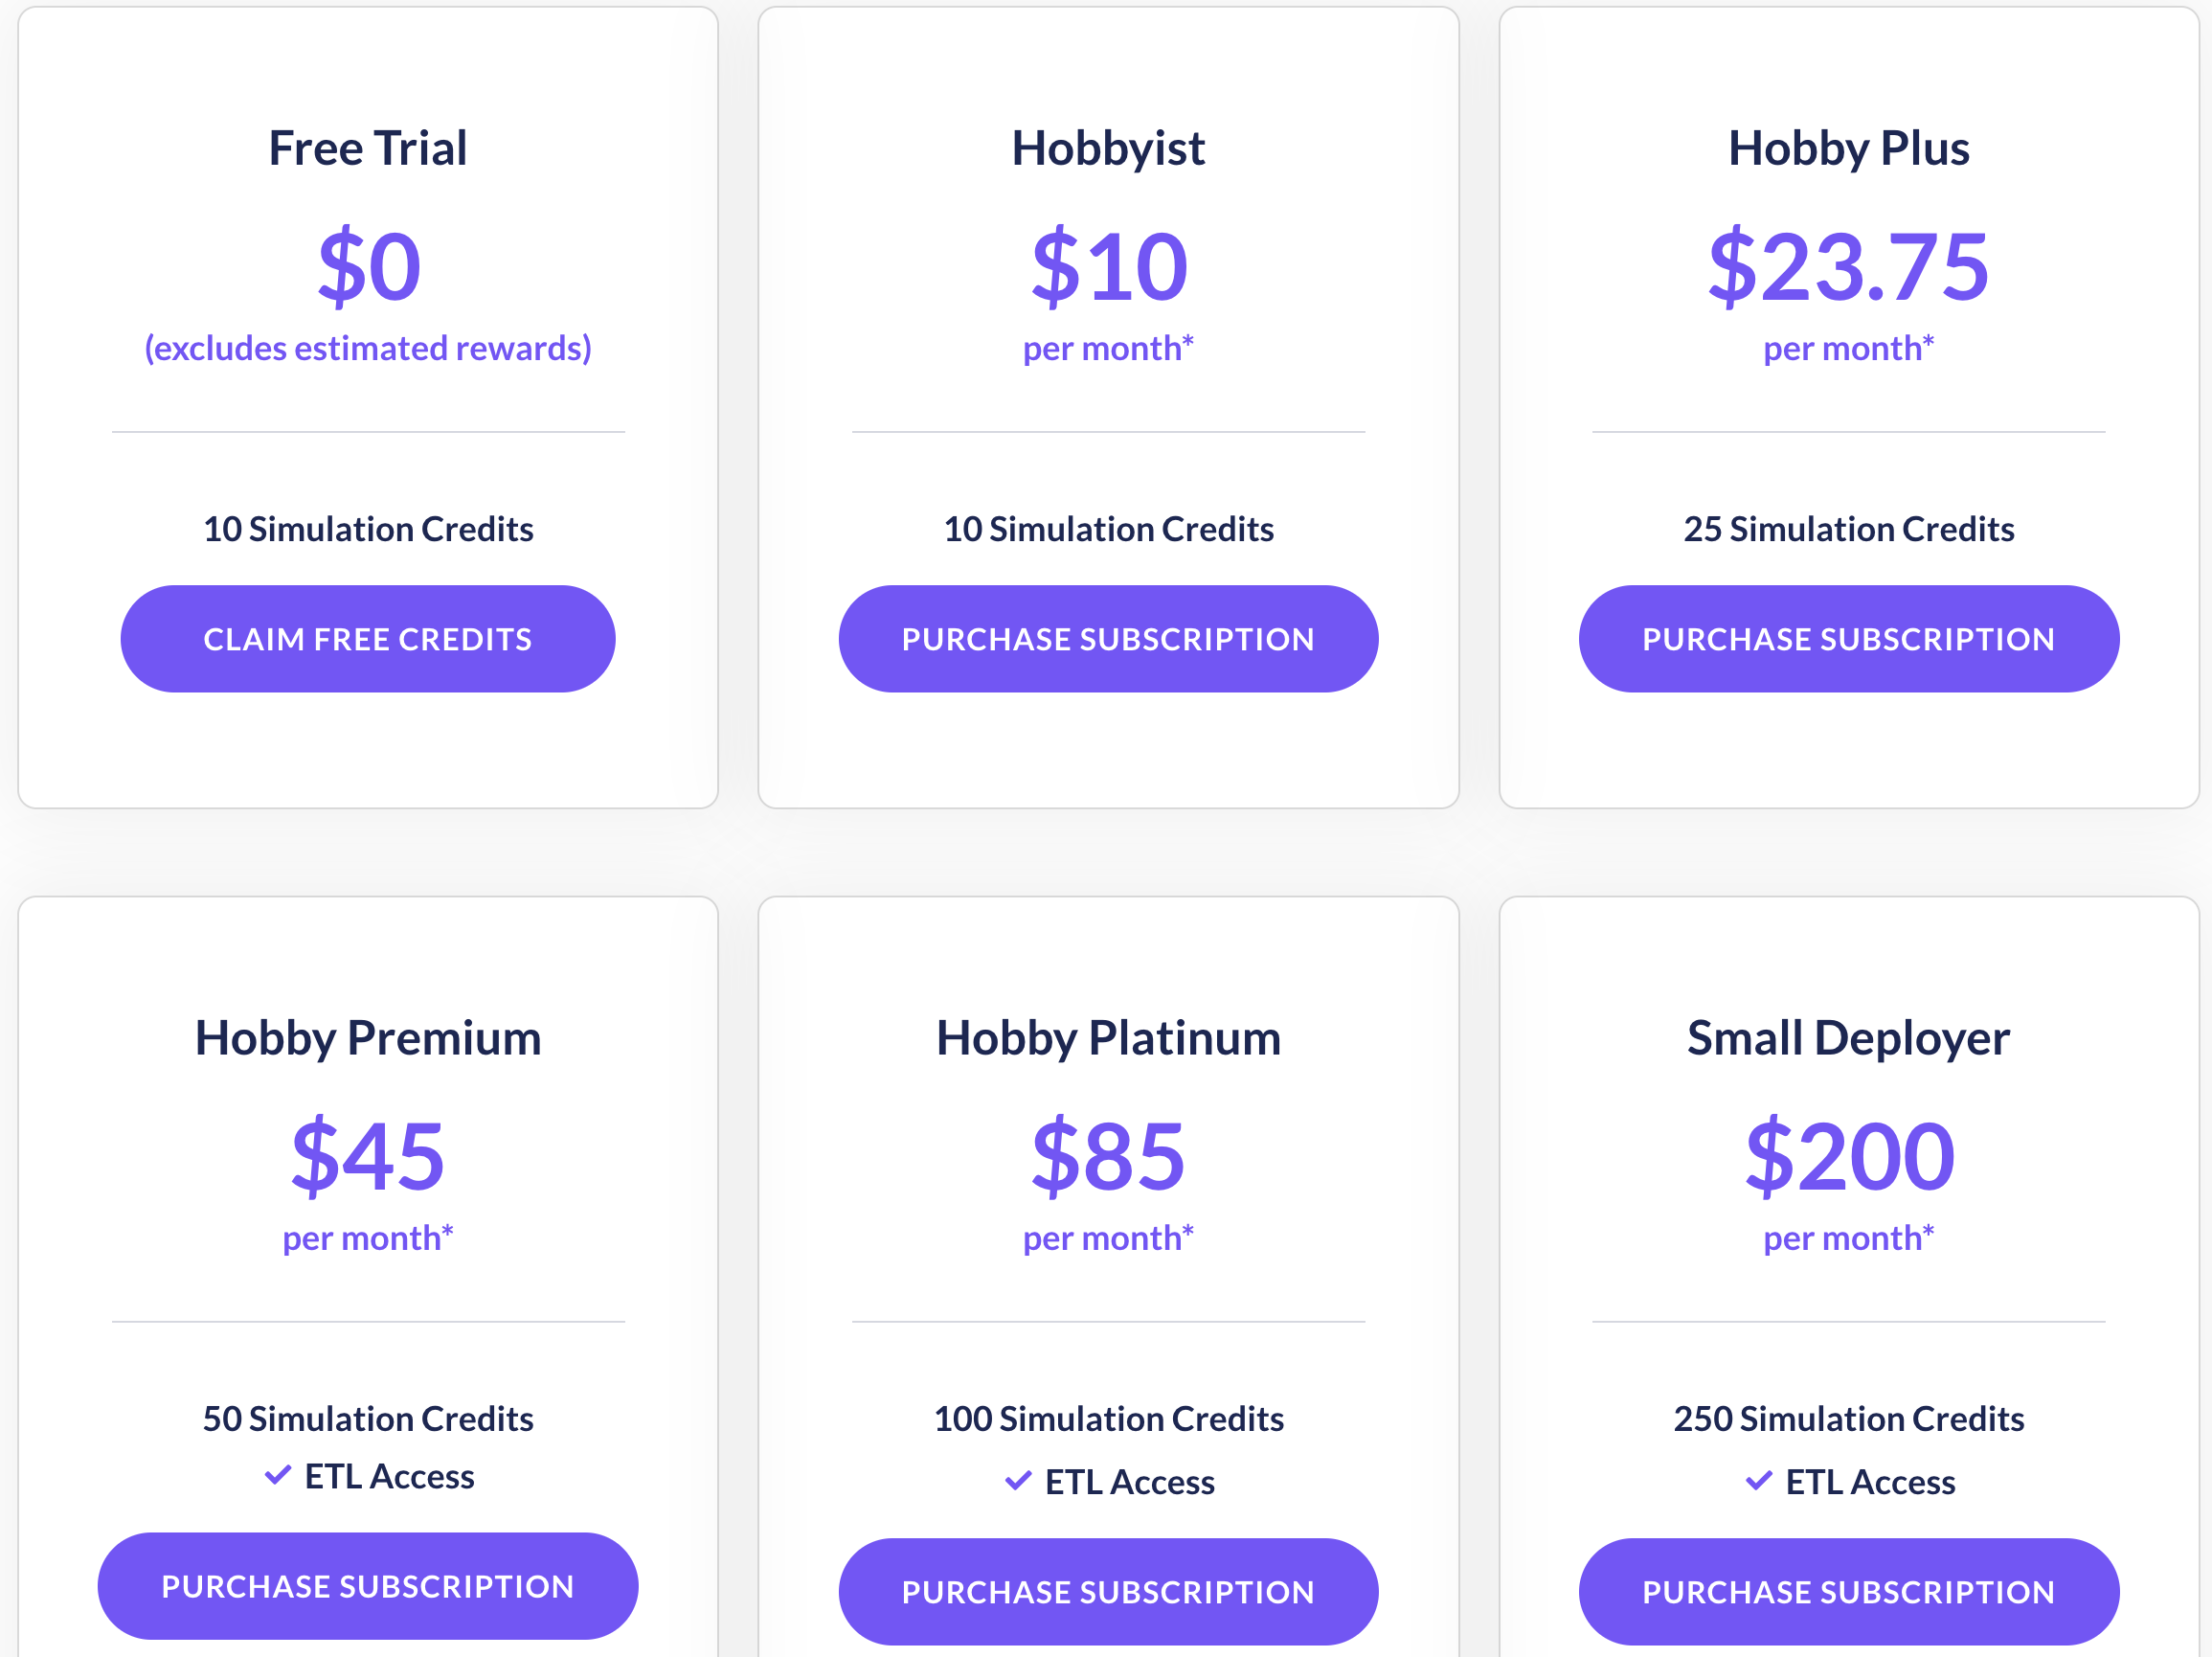This screenshot has width=2212, height=1657.
Task: Click the $23.75 price text
Action: tap(1848, 266)
